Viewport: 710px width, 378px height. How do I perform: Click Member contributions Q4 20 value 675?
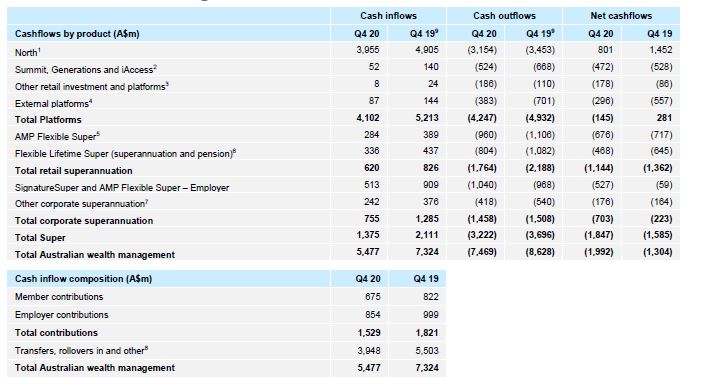(x=373, y=297)
